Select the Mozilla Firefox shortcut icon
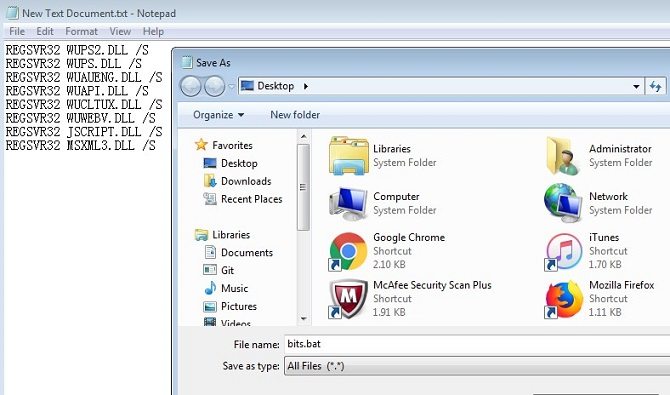Image resolution: width=670 pixels, height=395 pixels. point(564,299)
